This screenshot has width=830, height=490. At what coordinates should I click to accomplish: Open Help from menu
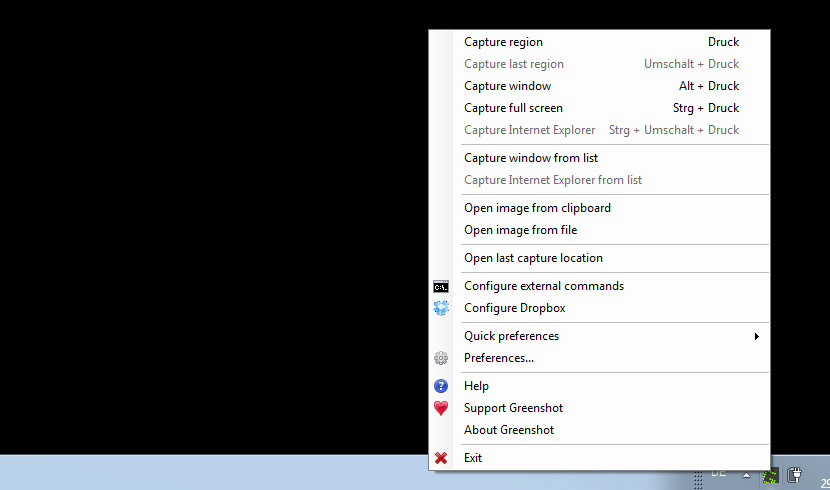pos(599,386)
